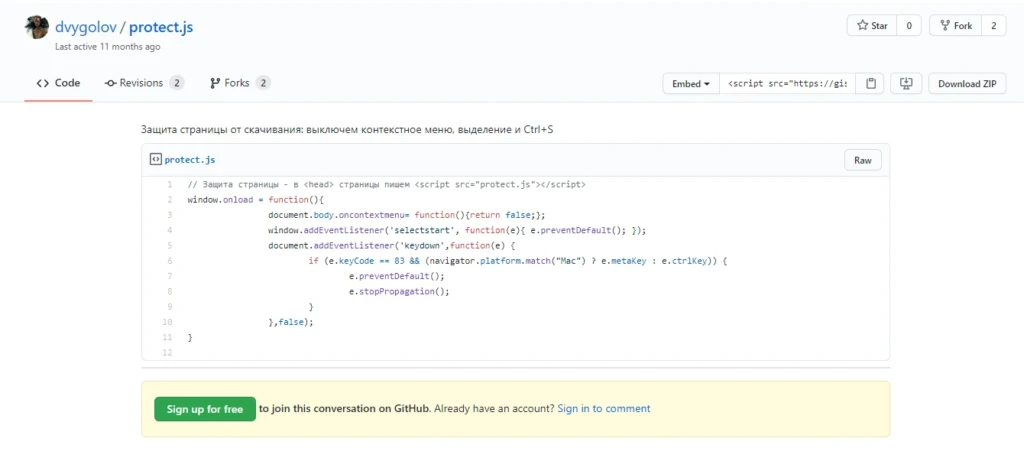This screenshot has height=461, width=1024.
Task: Click the code file icon beside protect.js
Action: click(155, 159)
